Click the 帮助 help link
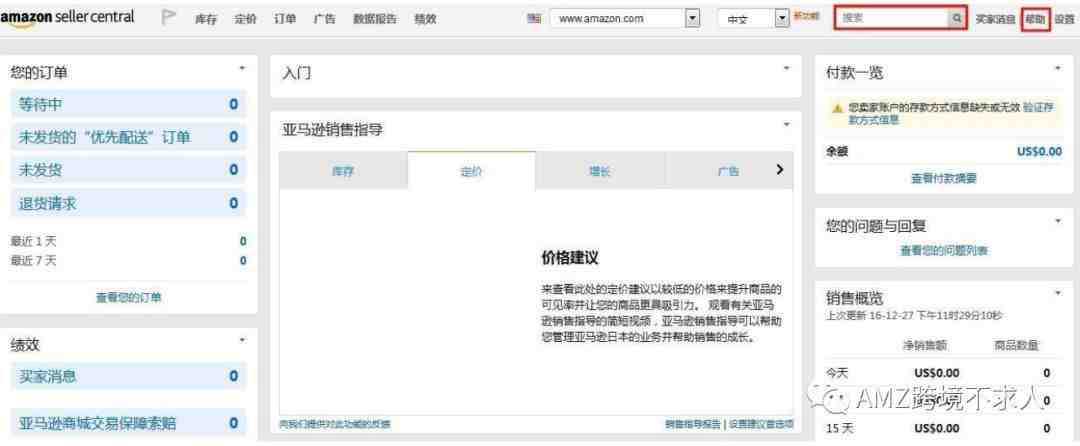The height and width of the screenshot is (446, 1080). (1035, 19)
